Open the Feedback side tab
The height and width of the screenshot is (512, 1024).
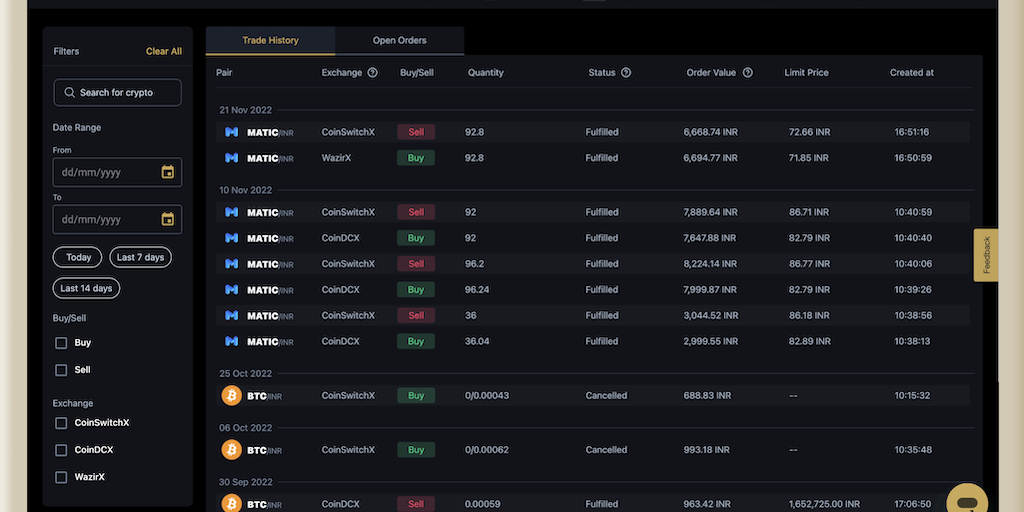pos(986,255)
